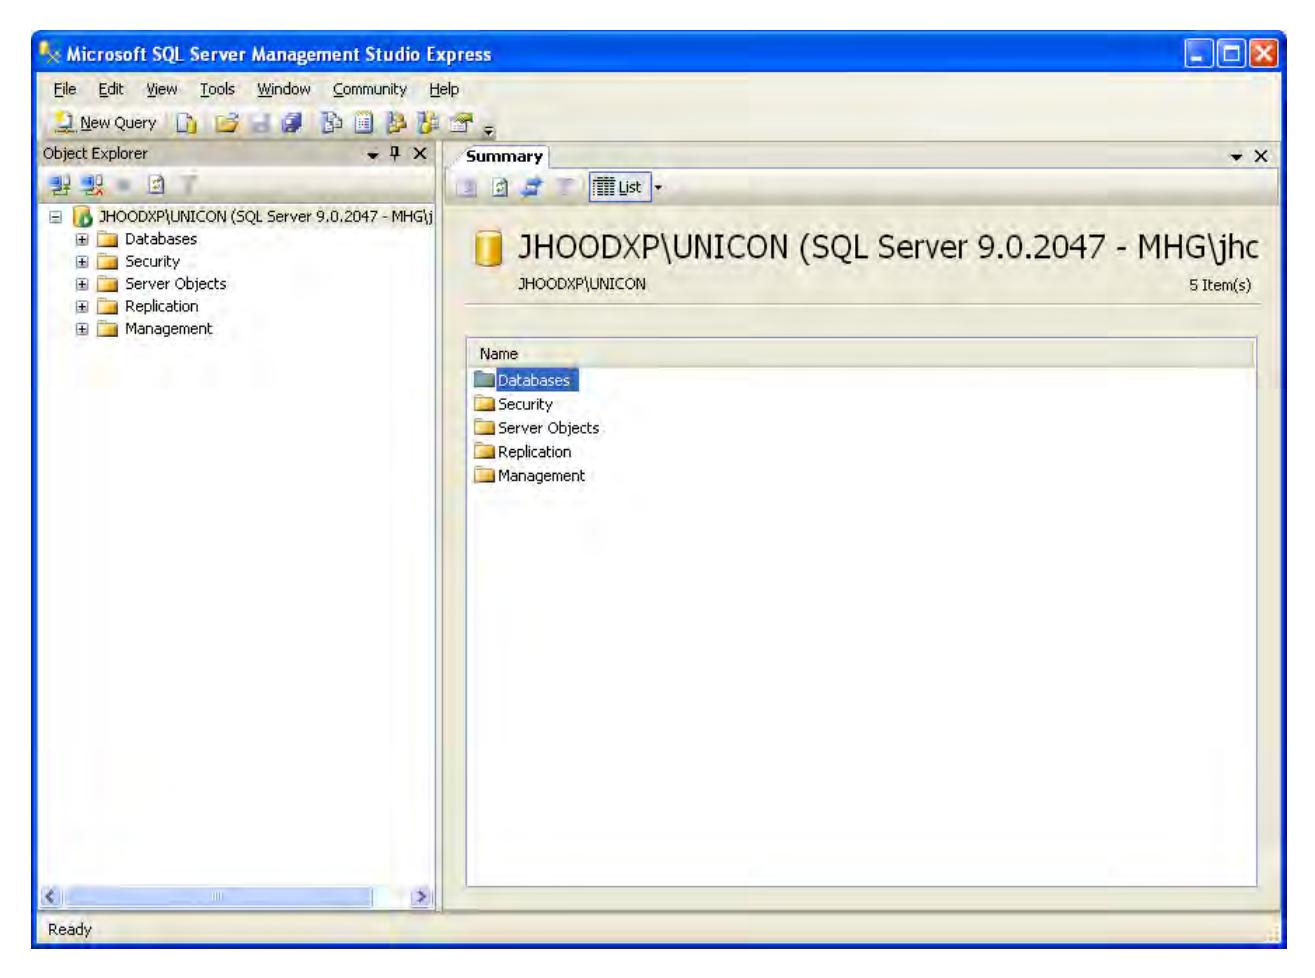Select the JHOODXP\UNICON server in the tree
Screen dimensions: 1315x978
point(265,217)
